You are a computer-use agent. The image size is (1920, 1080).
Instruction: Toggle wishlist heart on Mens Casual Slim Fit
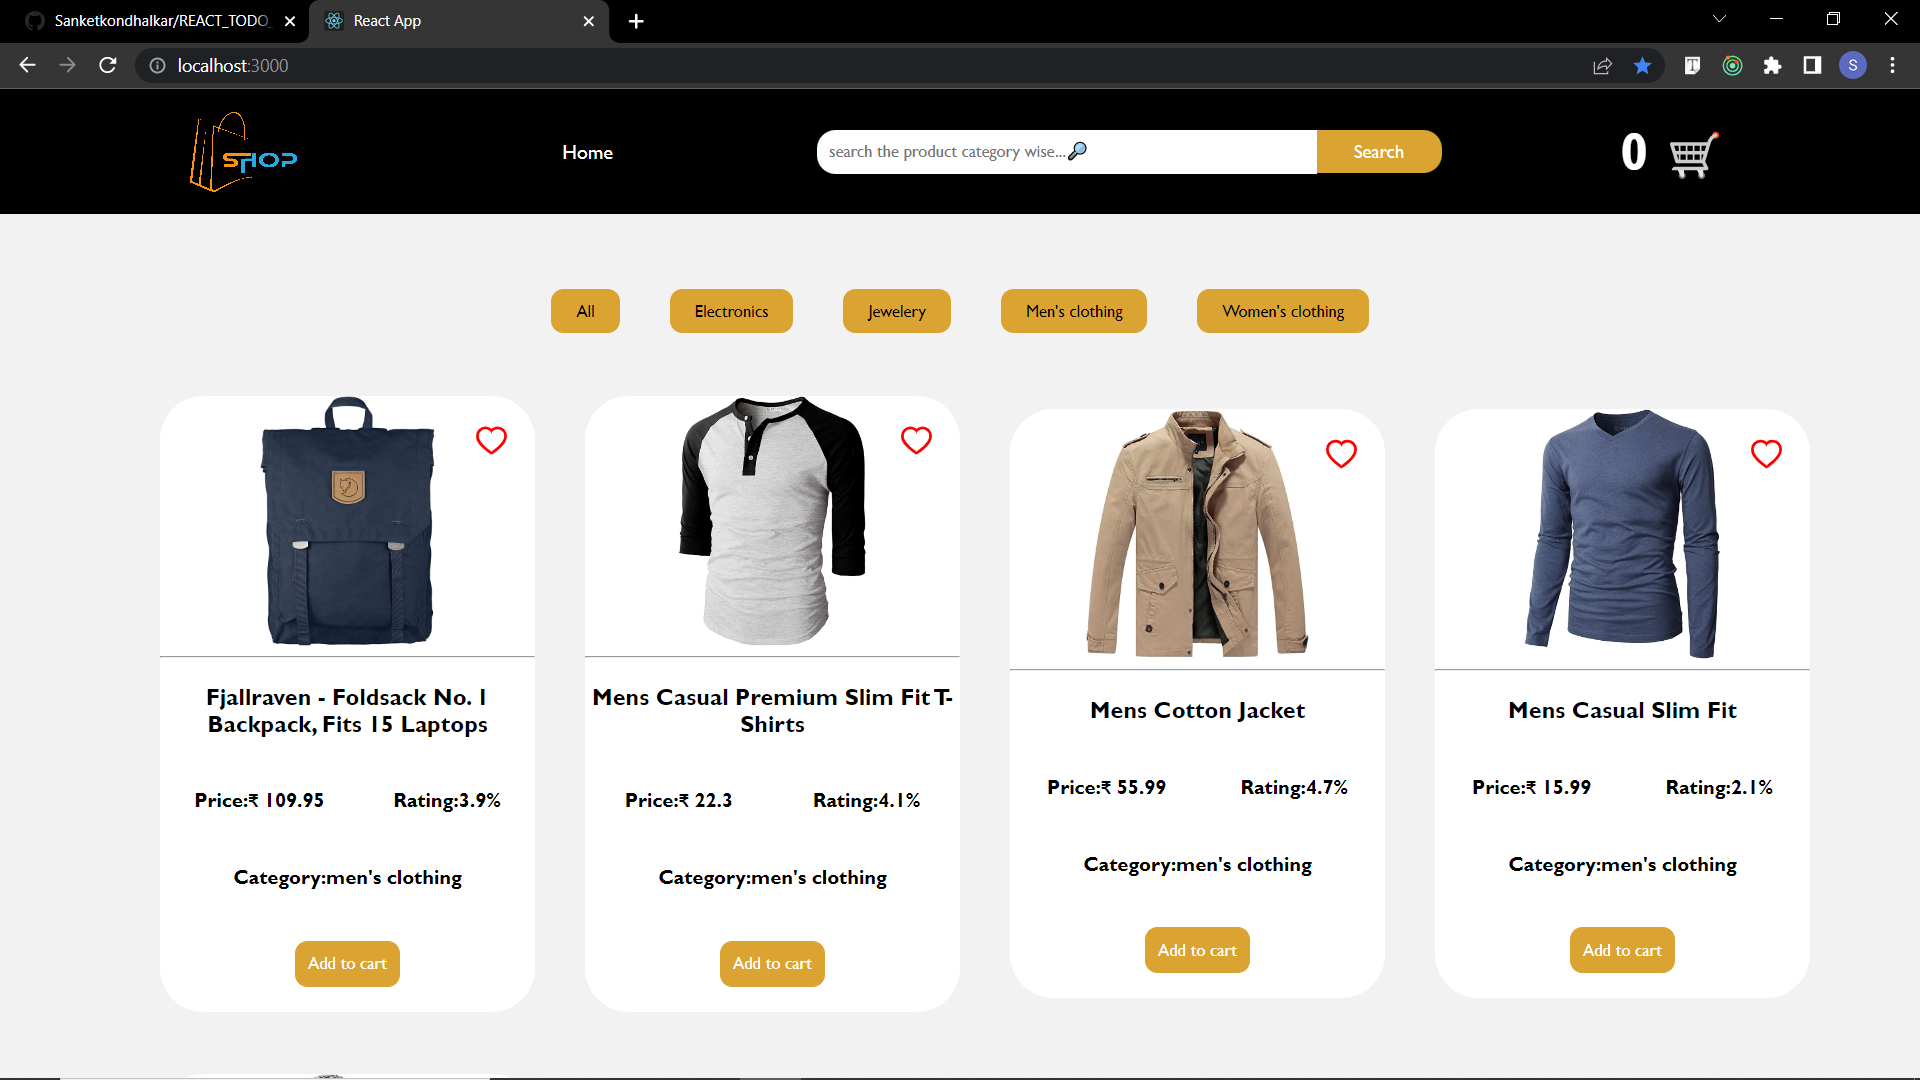(1766, 453)
